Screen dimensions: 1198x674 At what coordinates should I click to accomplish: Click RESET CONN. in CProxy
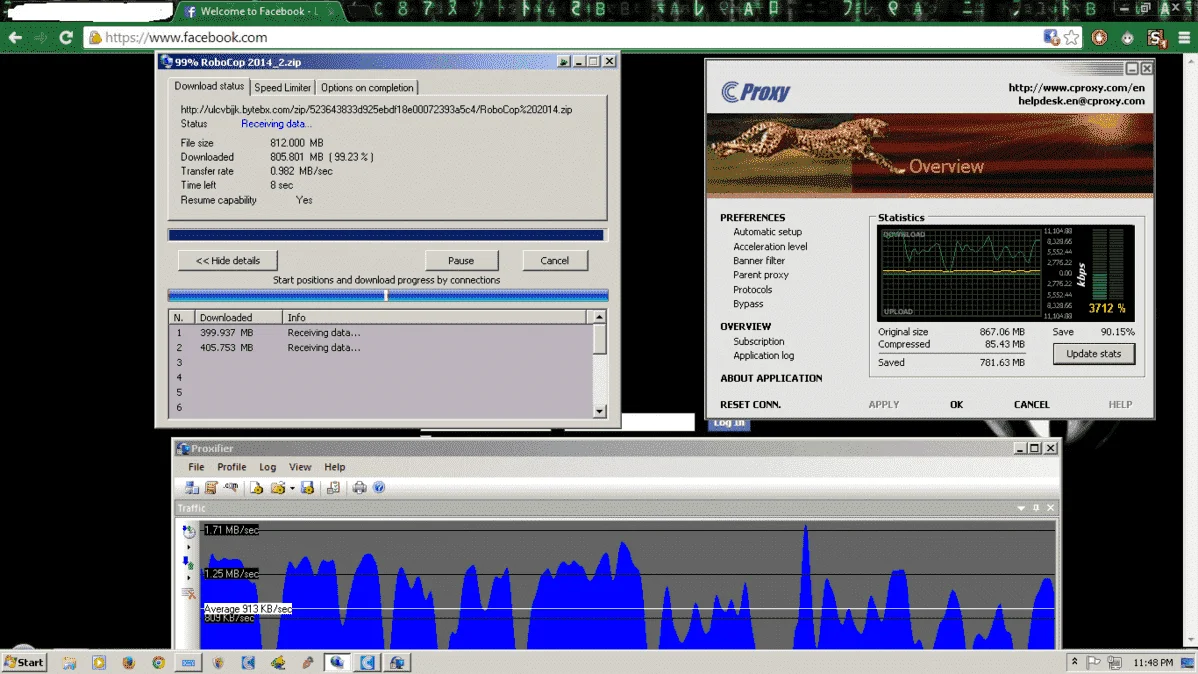point(750,405)
